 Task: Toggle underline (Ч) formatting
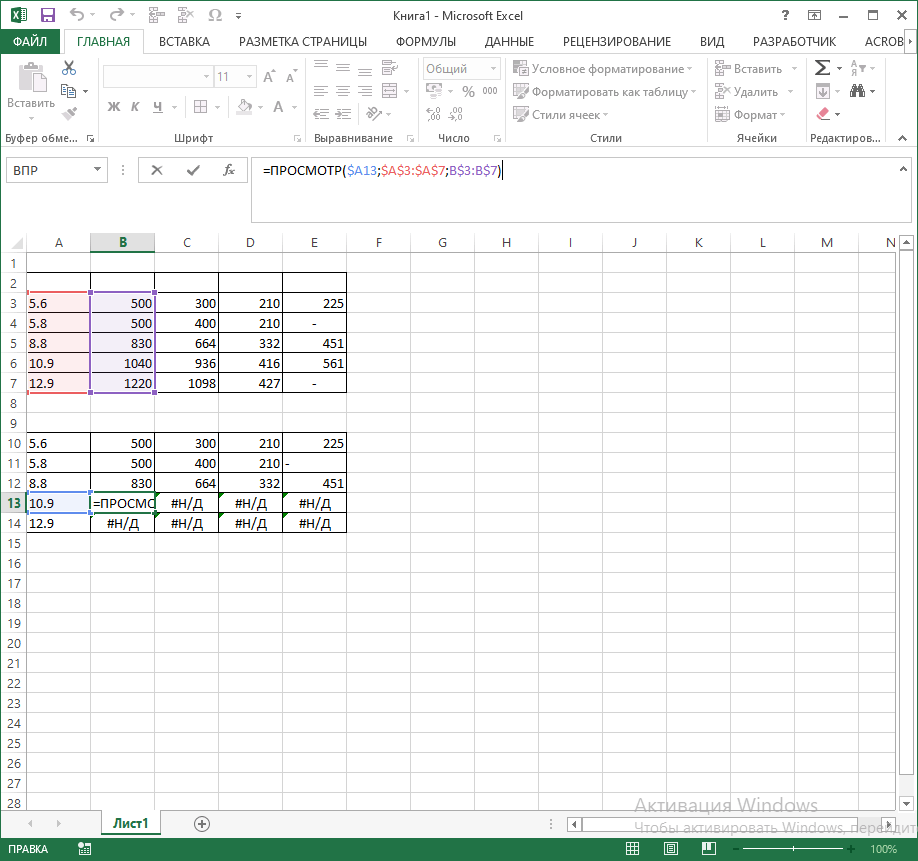(x=157, y=107)
